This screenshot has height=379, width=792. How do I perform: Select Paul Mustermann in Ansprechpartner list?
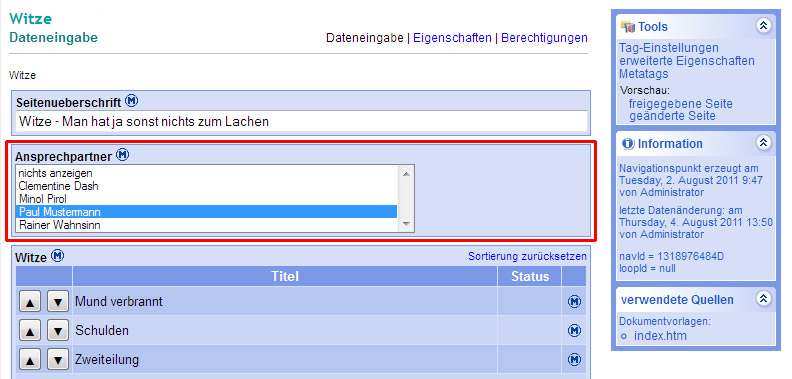[x=207, y=212]
